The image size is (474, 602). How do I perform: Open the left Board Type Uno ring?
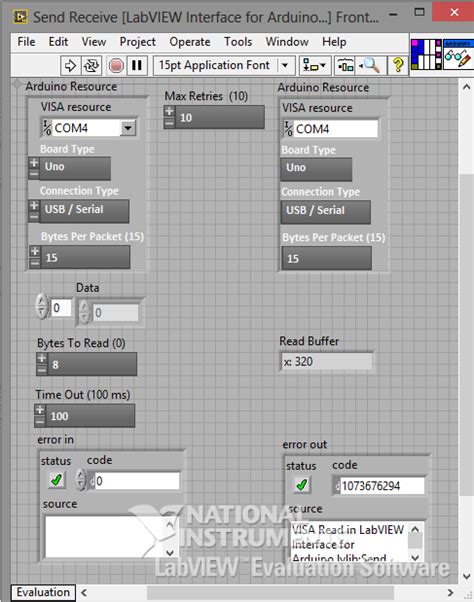[75, 168]
